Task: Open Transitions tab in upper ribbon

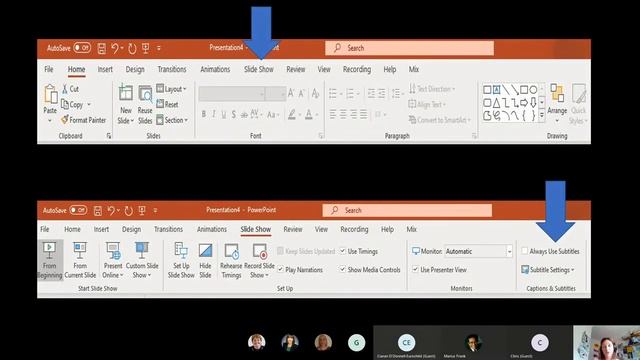Action: (172, 69)
